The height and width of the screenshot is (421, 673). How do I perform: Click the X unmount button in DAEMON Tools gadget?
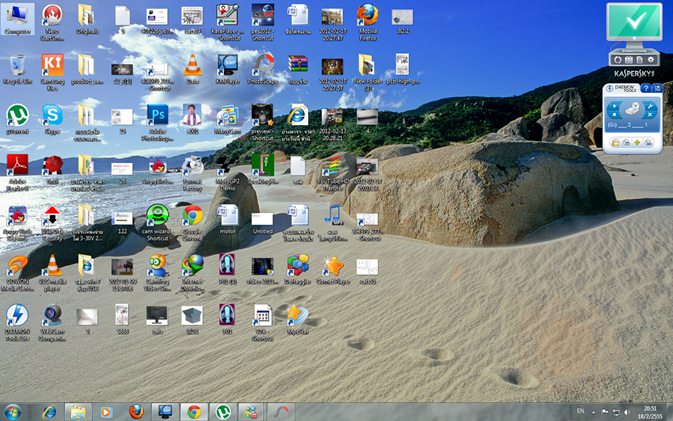(649, 115)
